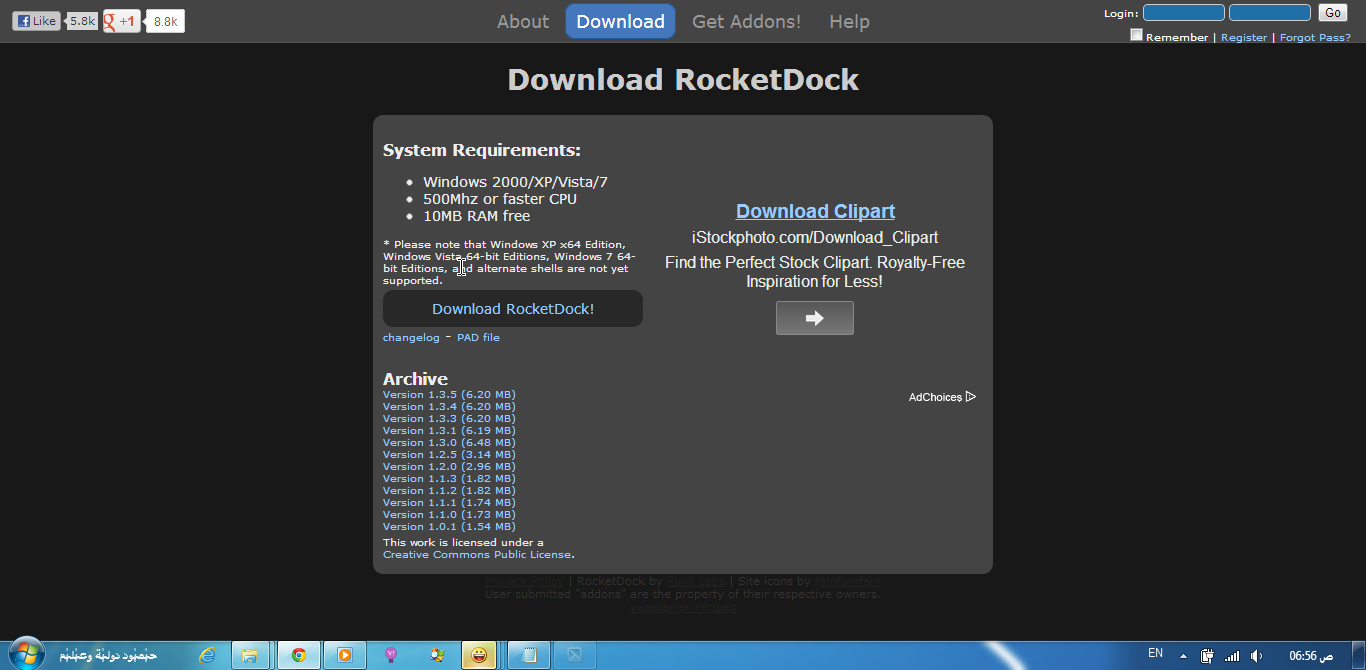The width and height of the screenshot is (1366, 670).
Task: Launch Internet Explorer from the taskbar
Action: pyautogui.click(x=207, y=655)
